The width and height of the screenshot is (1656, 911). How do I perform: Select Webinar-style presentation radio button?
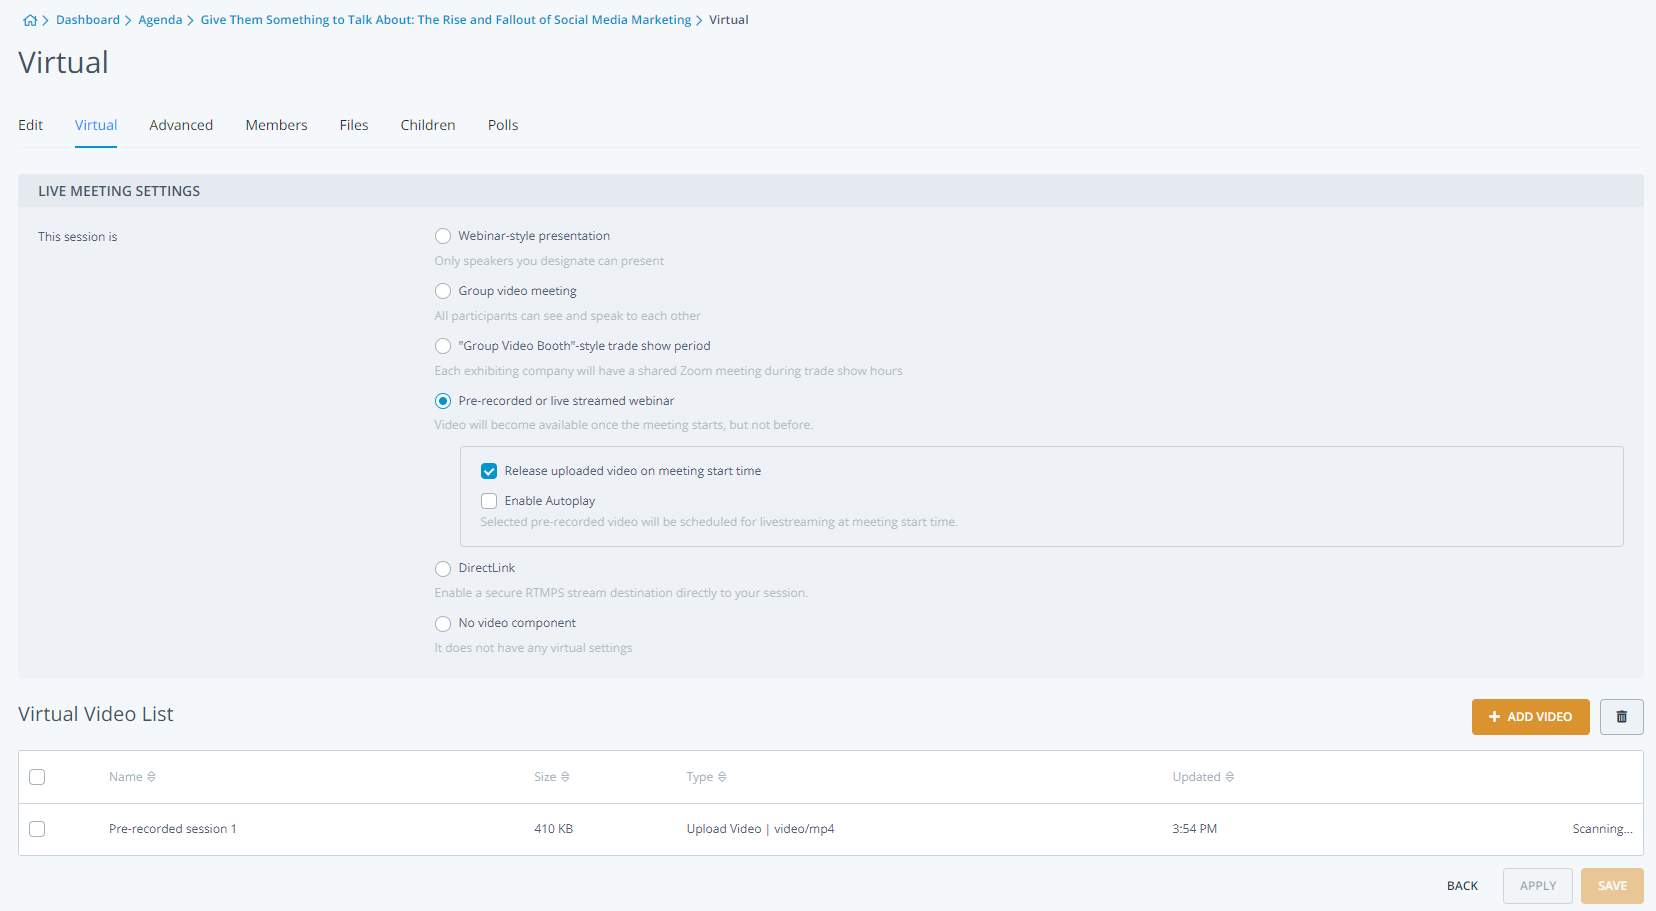tap(443, 236)
